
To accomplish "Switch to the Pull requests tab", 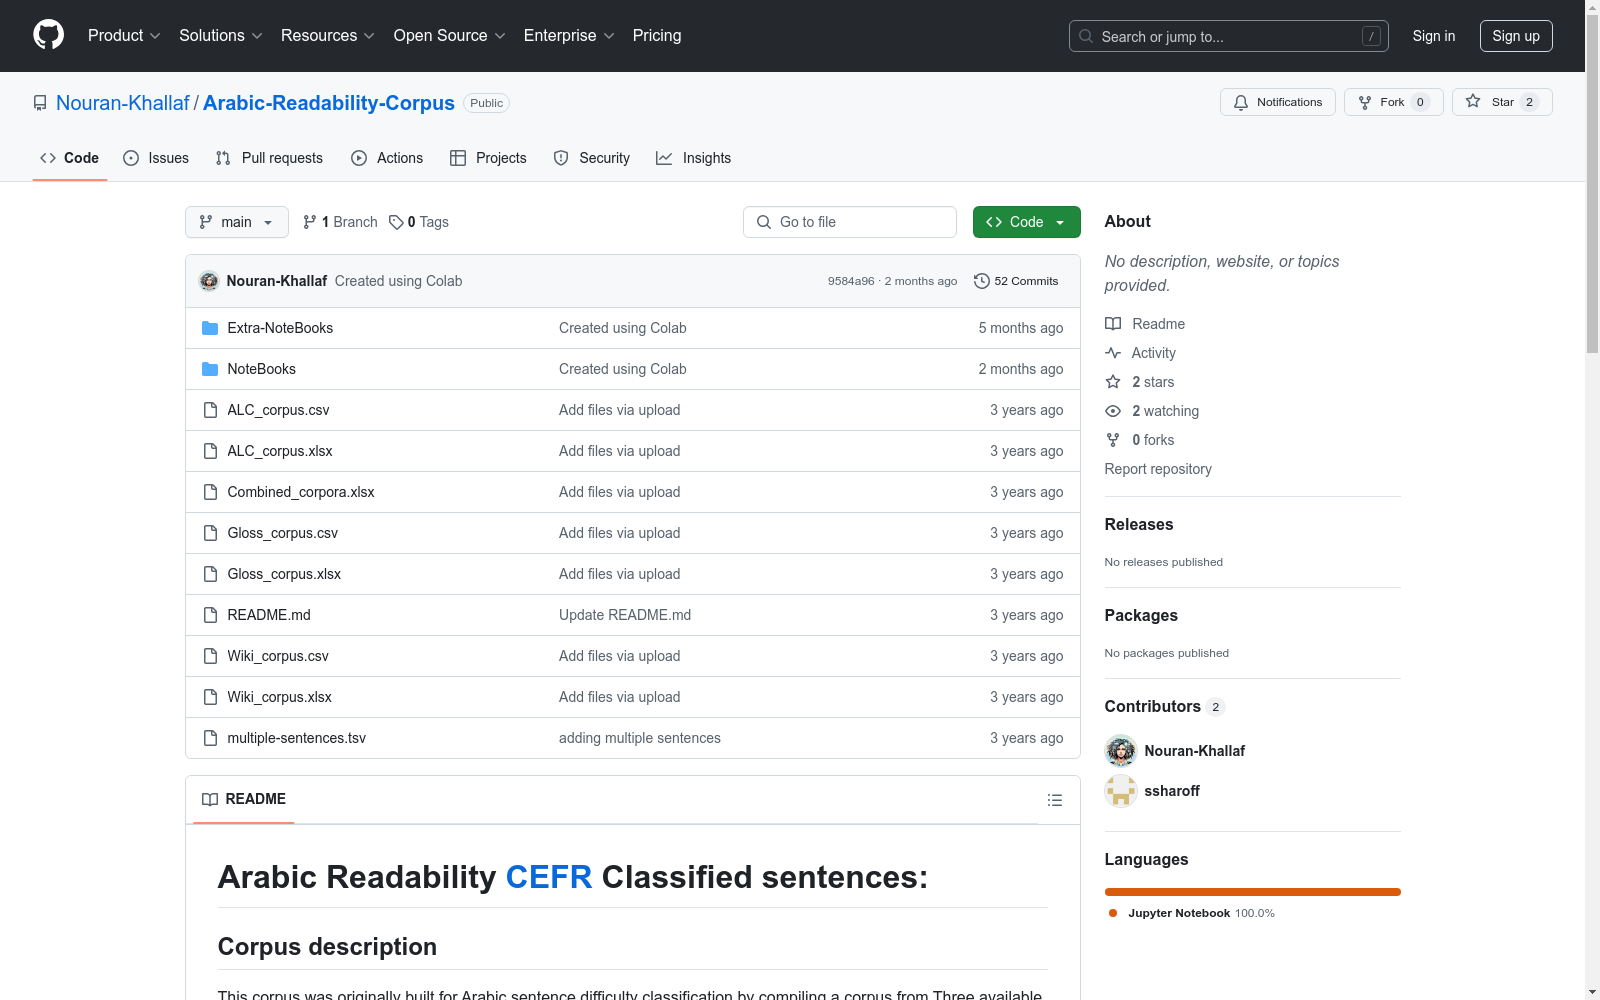I will click(269, 158).
